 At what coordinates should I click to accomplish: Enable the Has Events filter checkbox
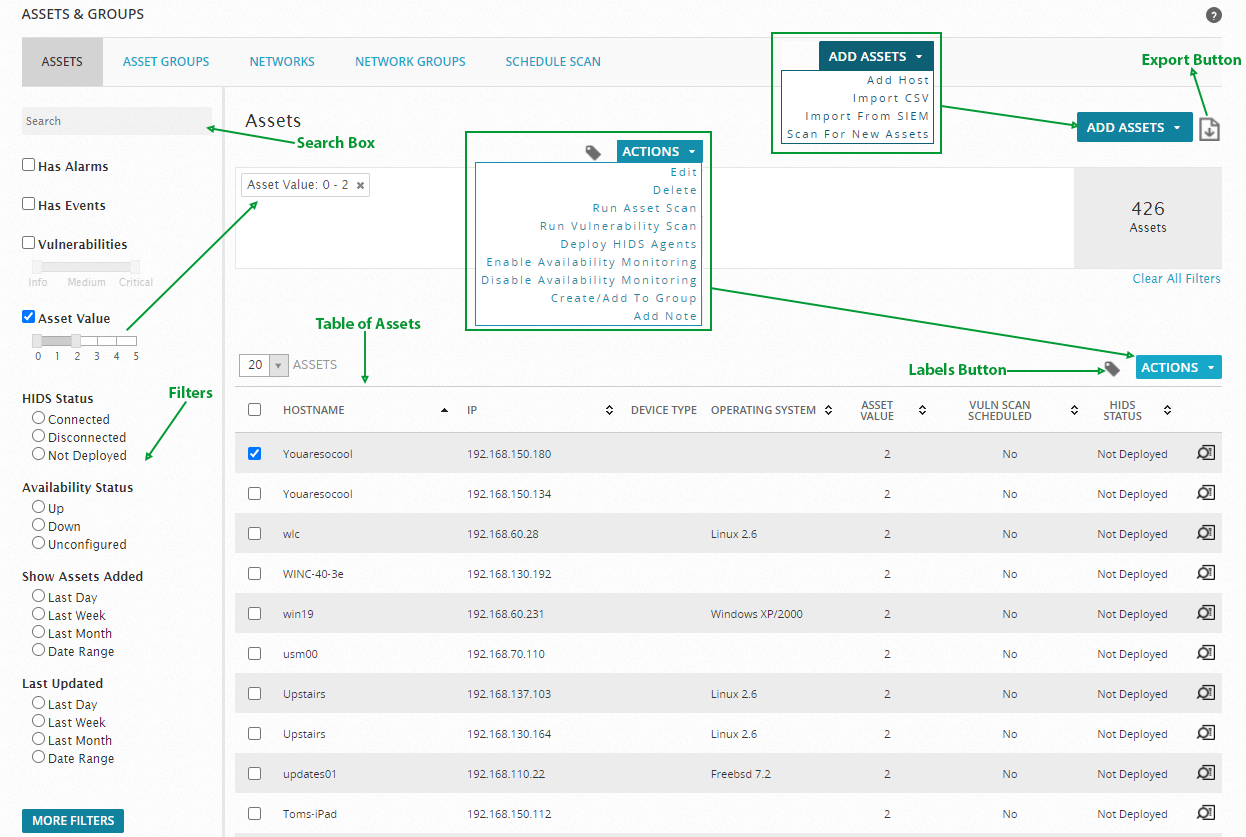(29, 204)
